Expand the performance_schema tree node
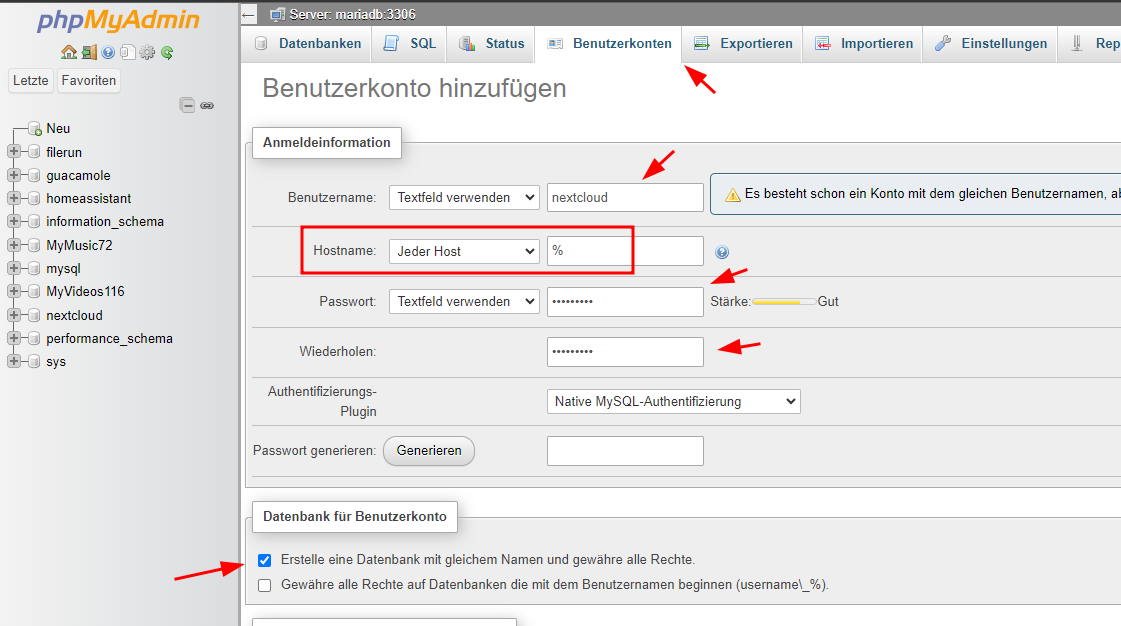Image resolution: width=1121 pixels, height=626 pixels. pyautogui.click(x=14, y=338)
